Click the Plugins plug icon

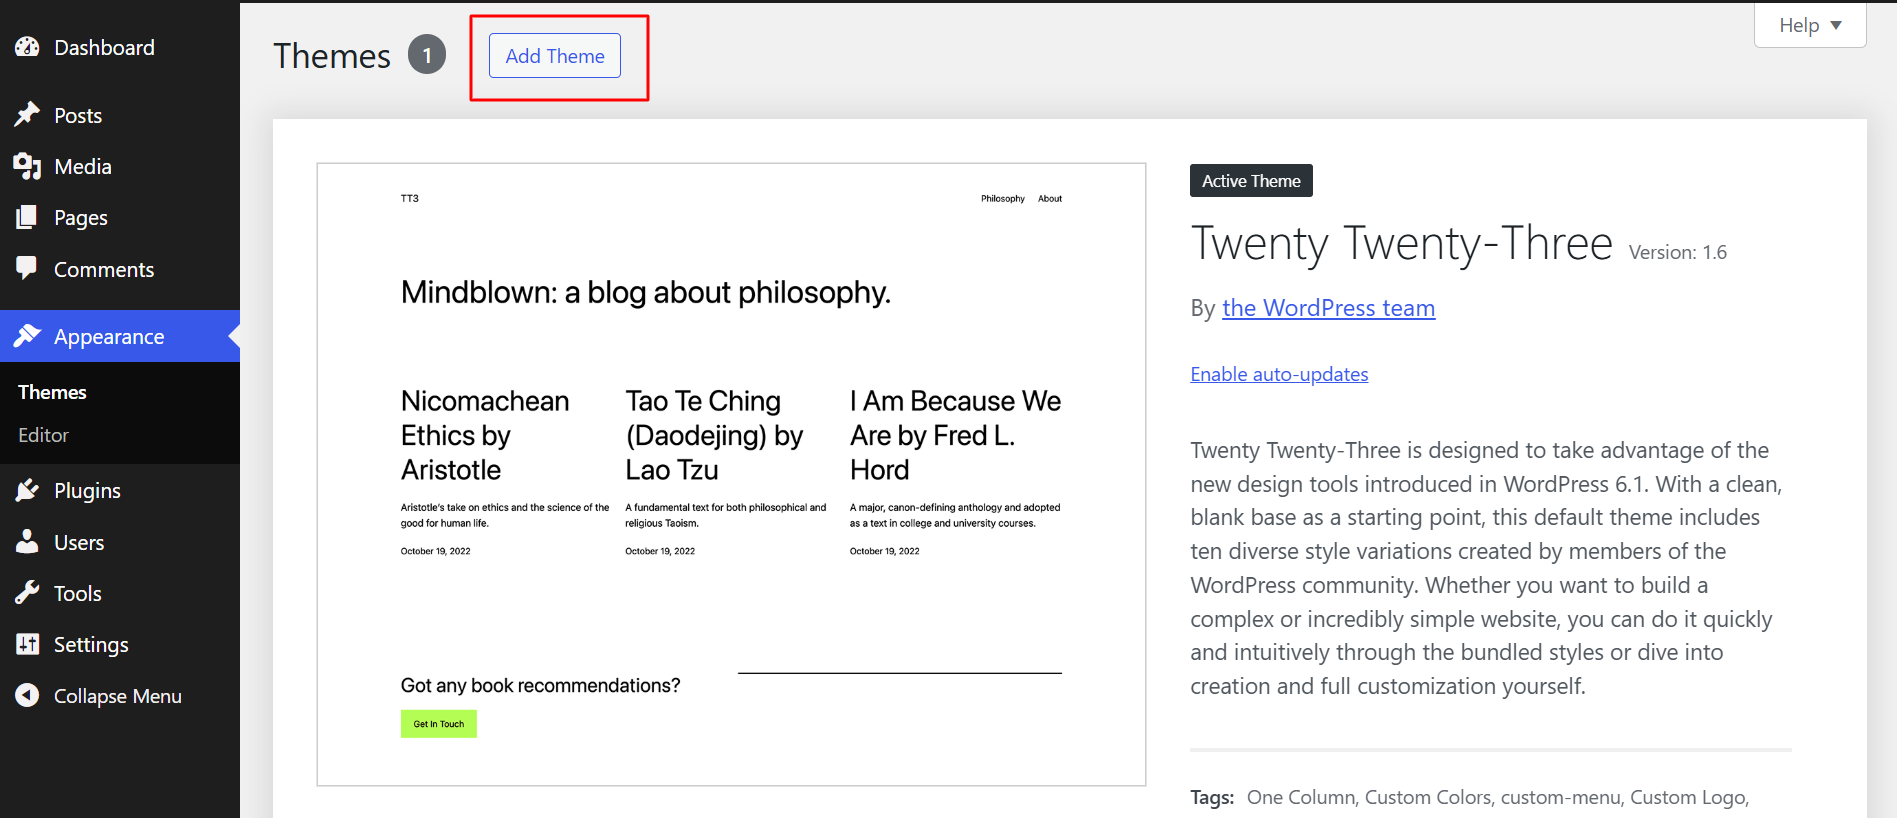pyautogui.click(x=27, y=490)
